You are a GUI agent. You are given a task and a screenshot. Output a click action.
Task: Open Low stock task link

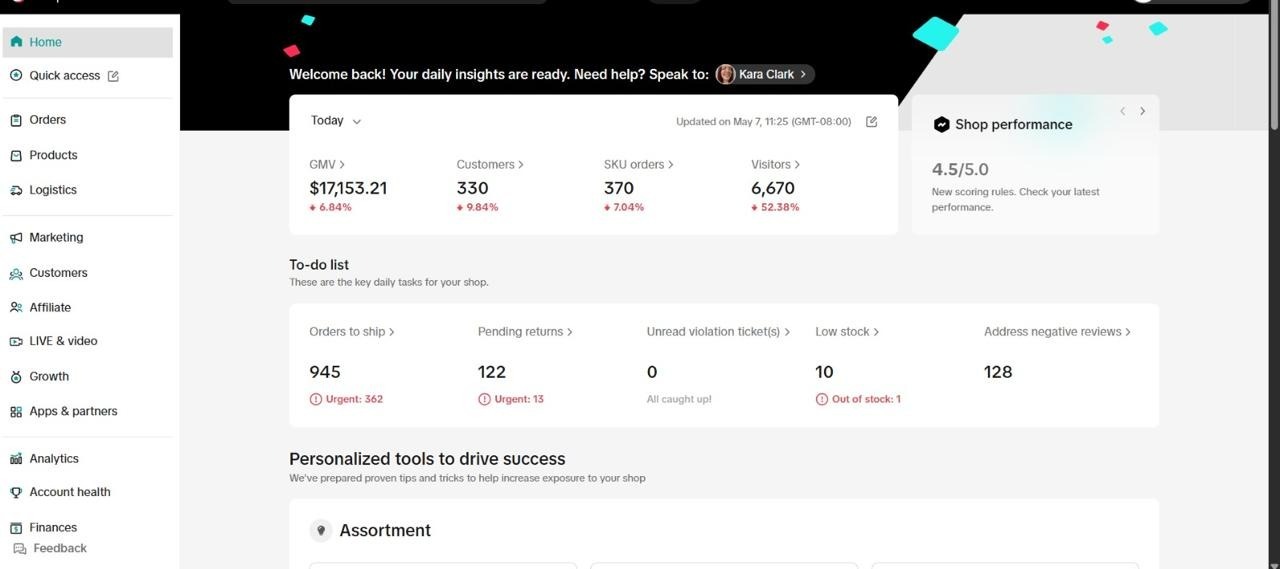(847, 331)
